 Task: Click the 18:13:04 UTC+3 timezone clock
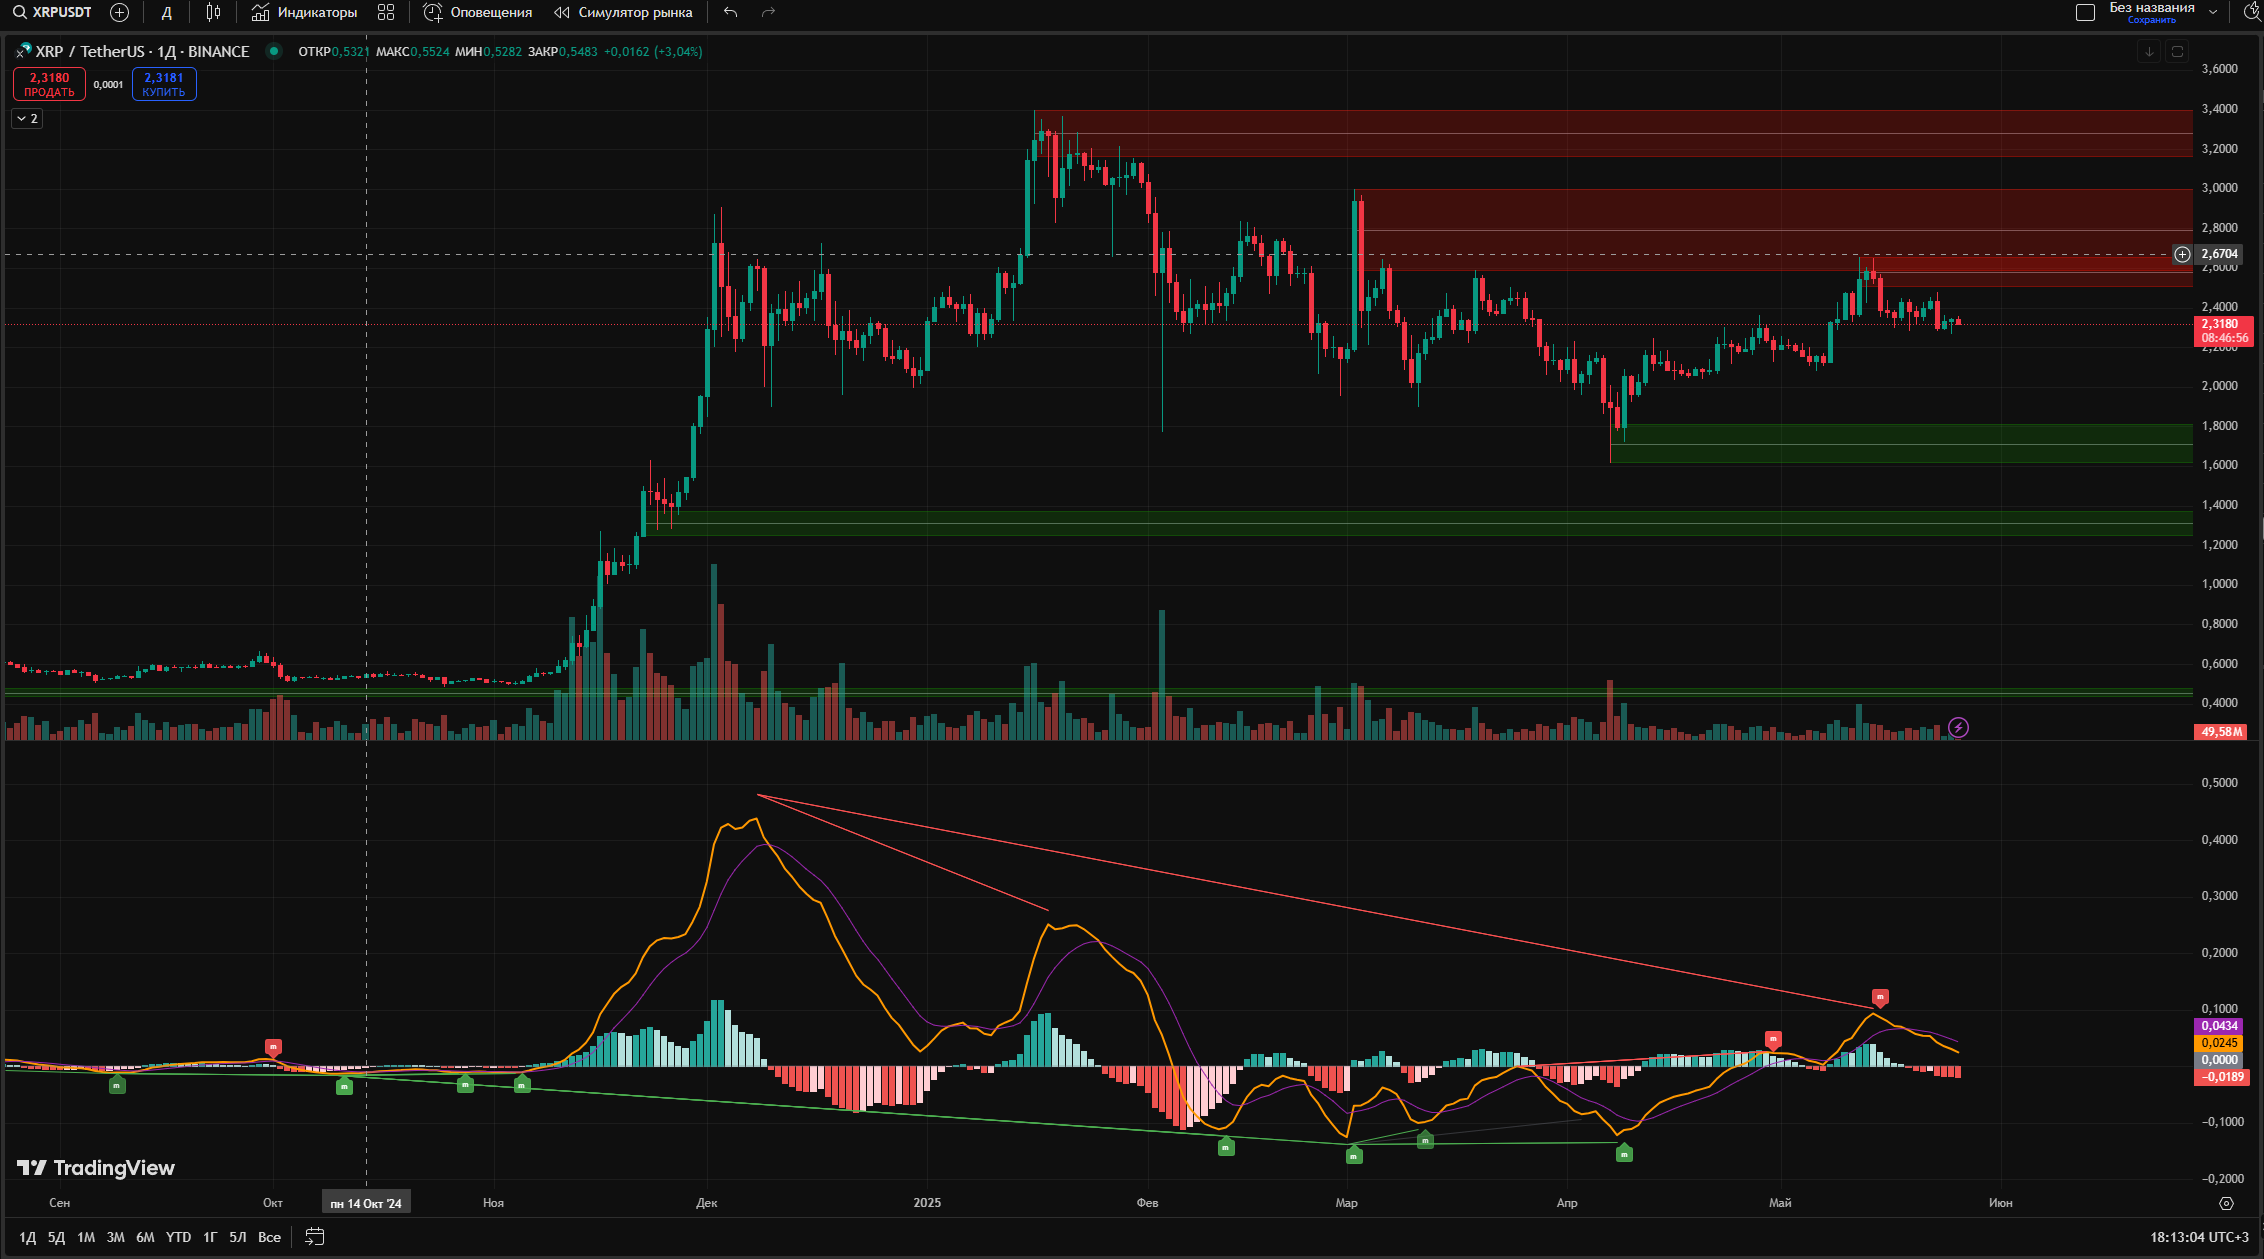pyautogui.click(x=2199, y=1238)
